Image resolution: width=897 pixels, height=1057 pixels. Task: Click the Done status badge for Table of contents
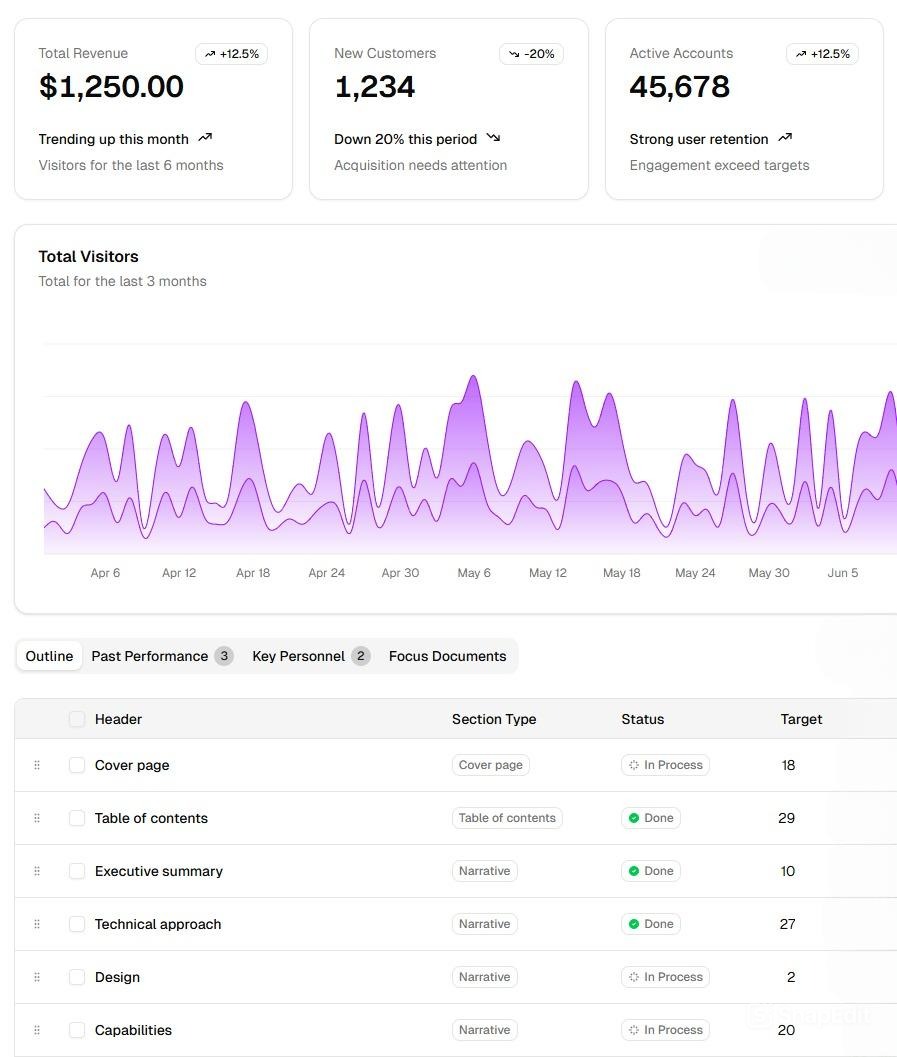click(x=650, y=818)
